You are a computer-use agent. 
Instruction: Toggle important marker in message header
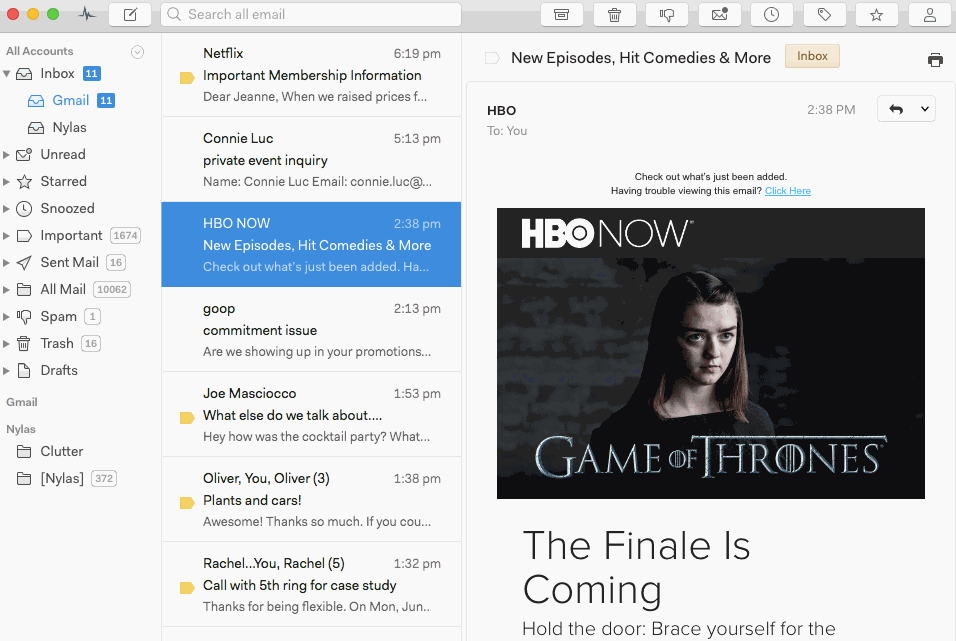click(x=491, y=58)
